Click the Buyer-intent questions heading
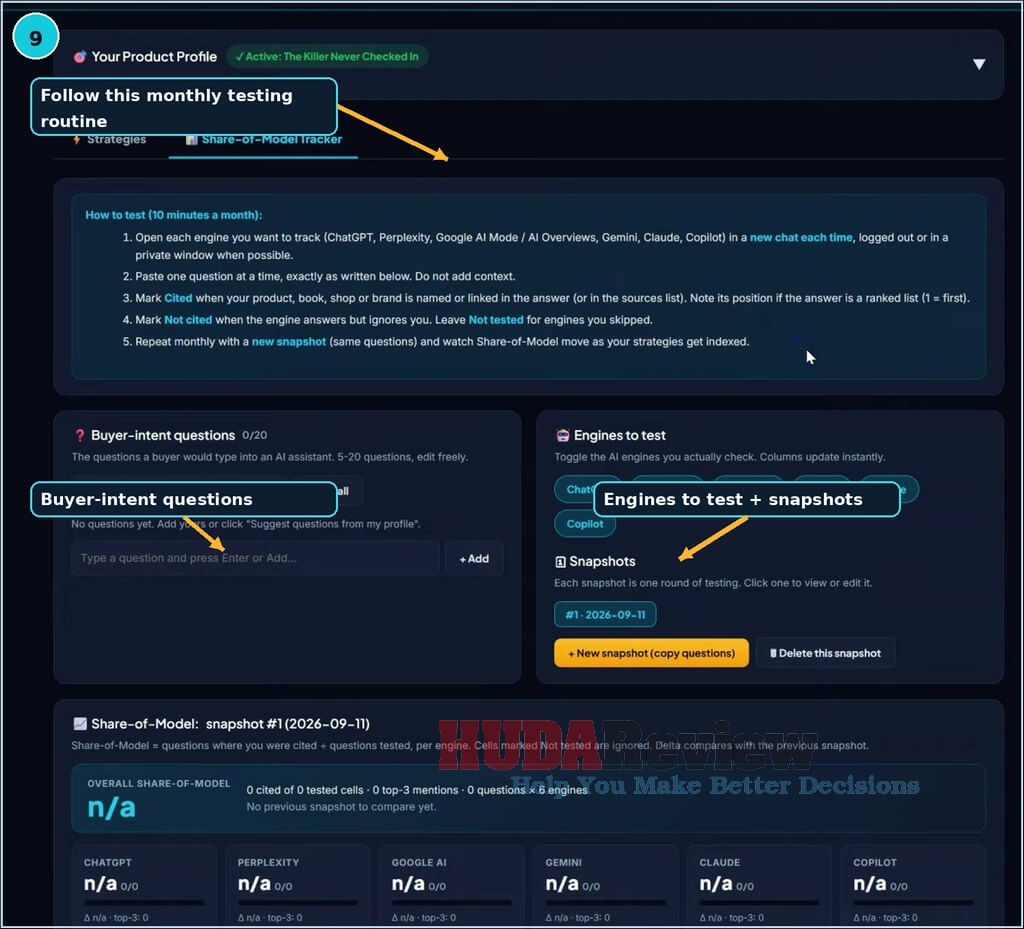Image resolution: width=1024 pixels, height=929 pixels. click(163, 435)
